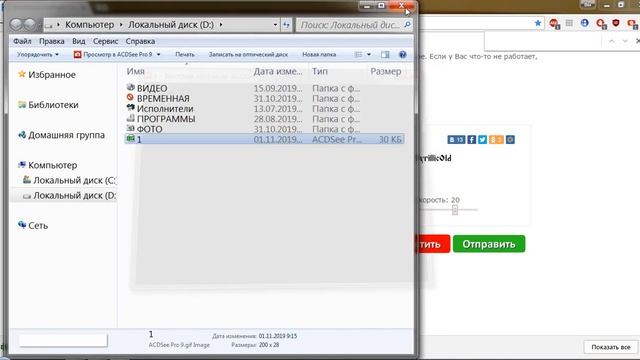640x360 pixels.
Task: Click Показать все in browser downloads bar
Action: [x=611, y=347]
